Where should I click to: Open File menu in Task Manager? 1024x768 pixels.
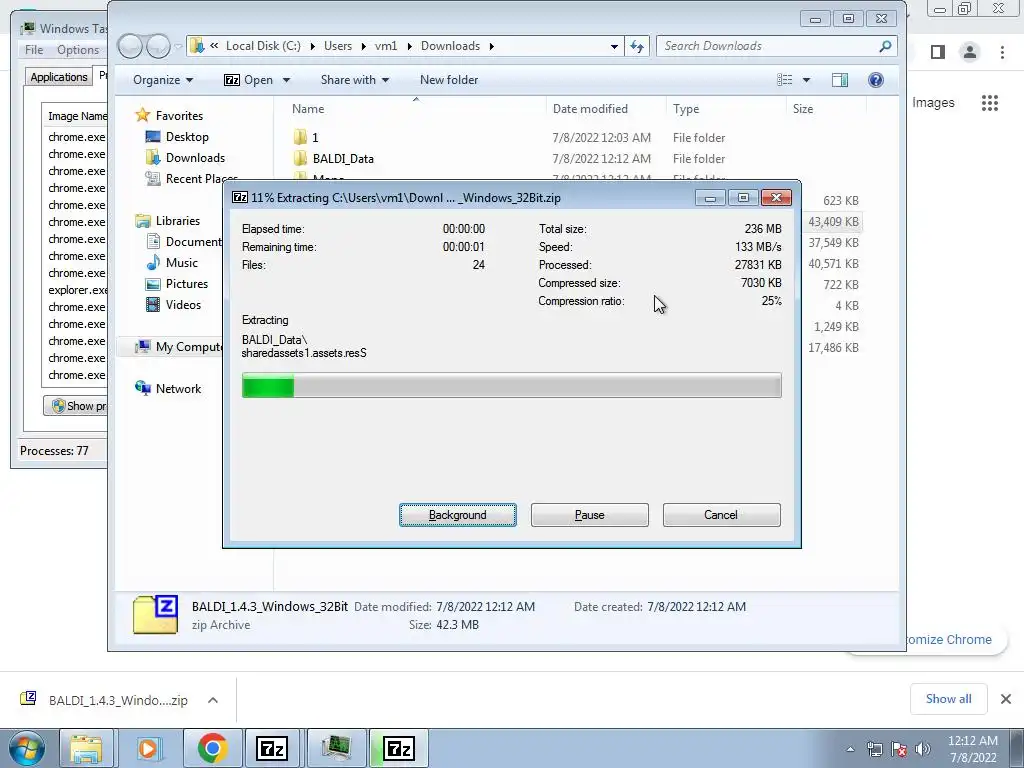(x=34, y=50)
